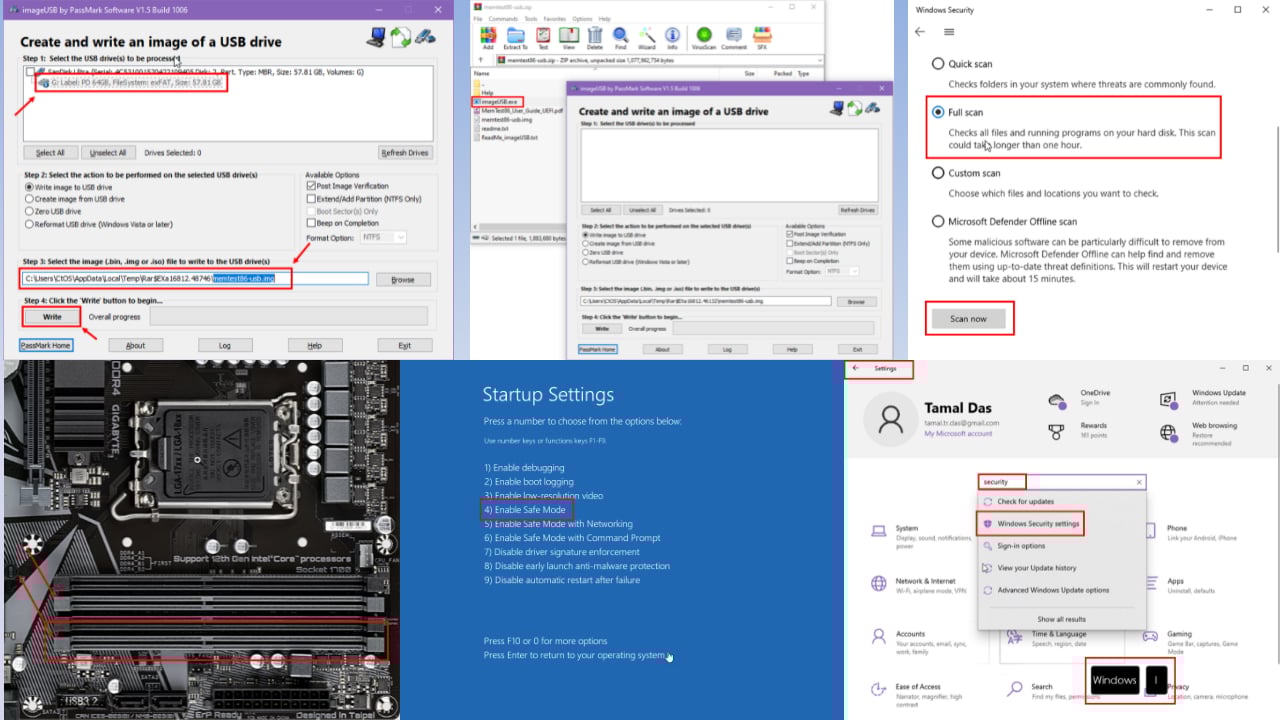This screenshot has width=1280, height=720.
Task: Open WinRAR VirusScan tool
Action: pyautogui.click(x=705, y=38)
